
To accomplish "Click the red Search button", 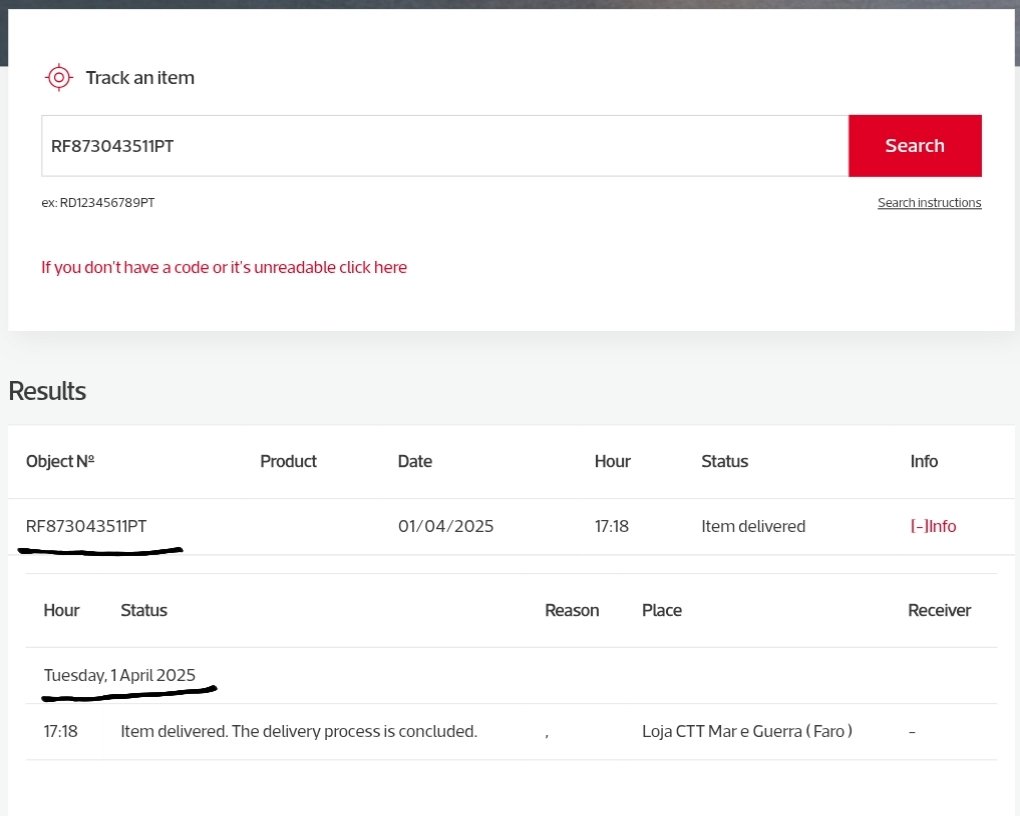I will (x=915, y=146).
